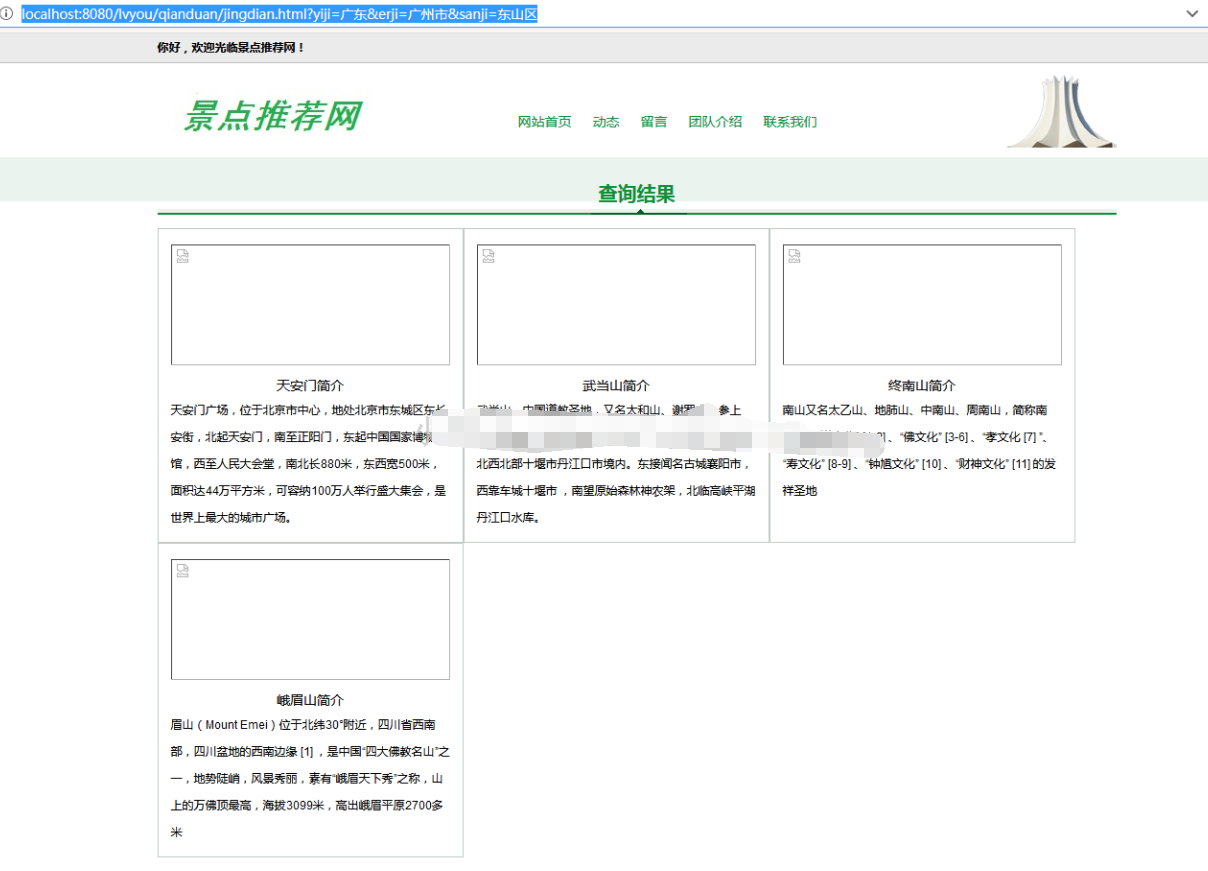Click the greeting text 你好，欢迎光临景点推荐网！

pos(231,47)
